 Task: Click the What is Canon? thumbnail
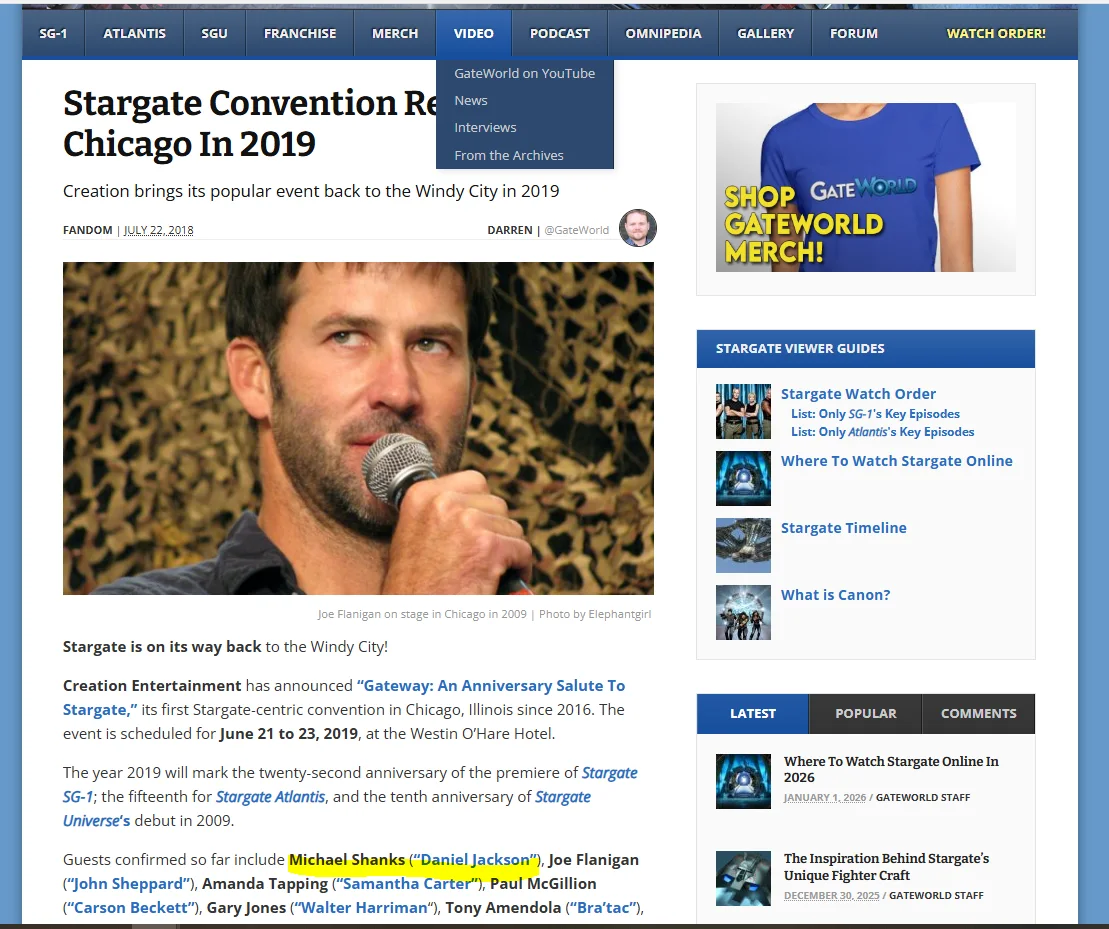click(x=743, y=612)
